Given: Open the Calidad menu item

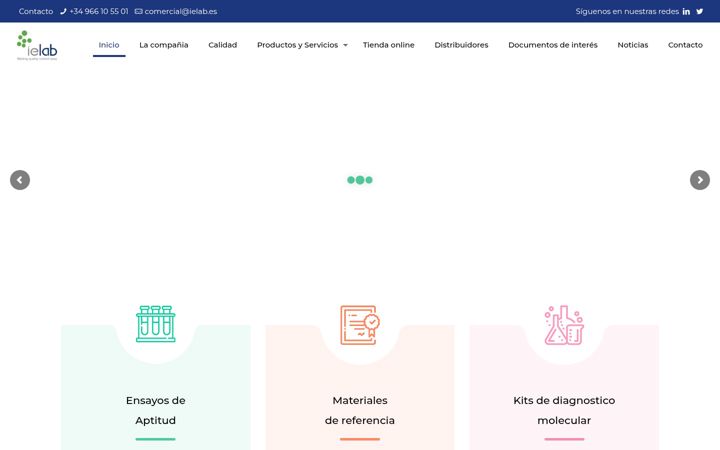Looking at the screenshot, I should tap(223, 45).
